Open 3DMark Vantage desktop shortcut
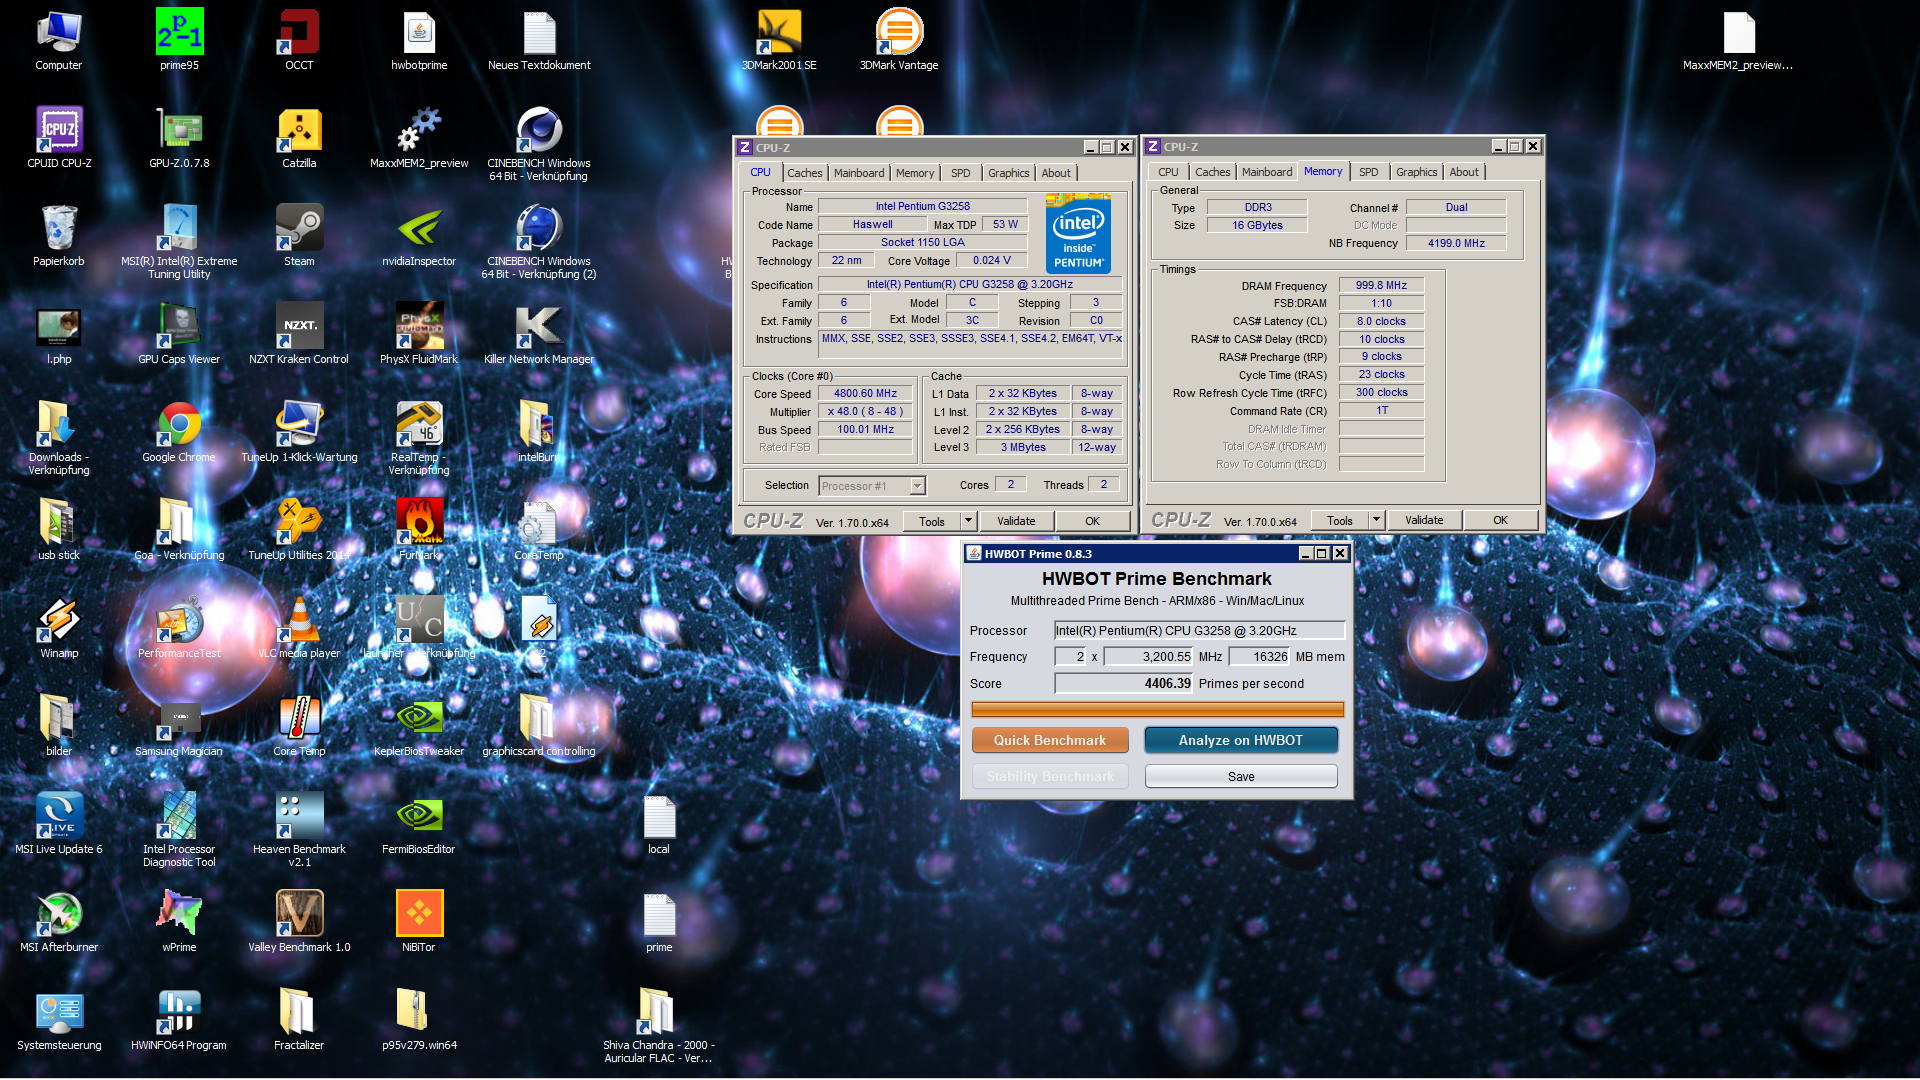 tap(899, 40)
